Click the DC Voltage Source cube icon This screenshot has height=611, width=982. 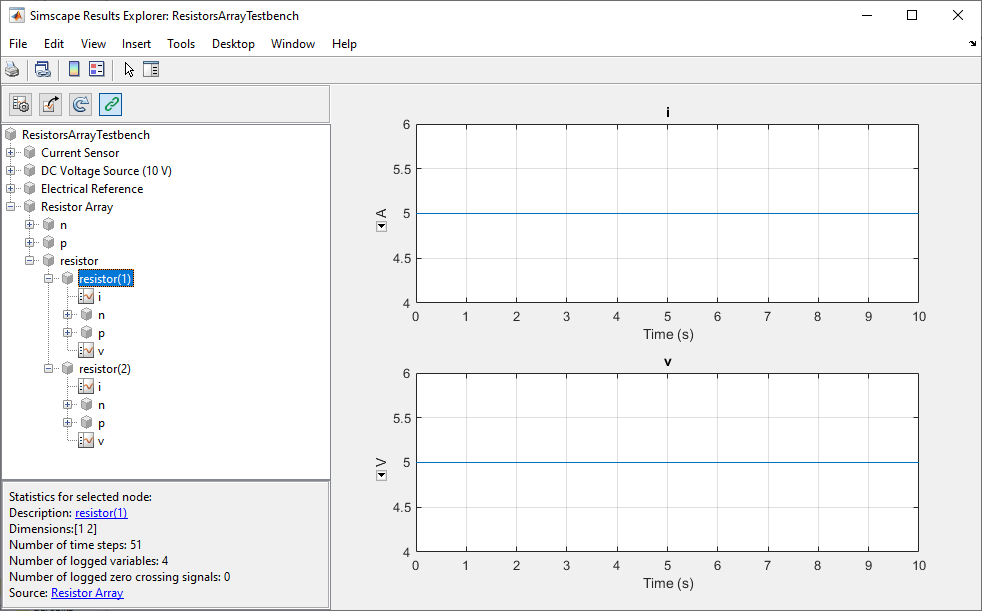[29, 171]
